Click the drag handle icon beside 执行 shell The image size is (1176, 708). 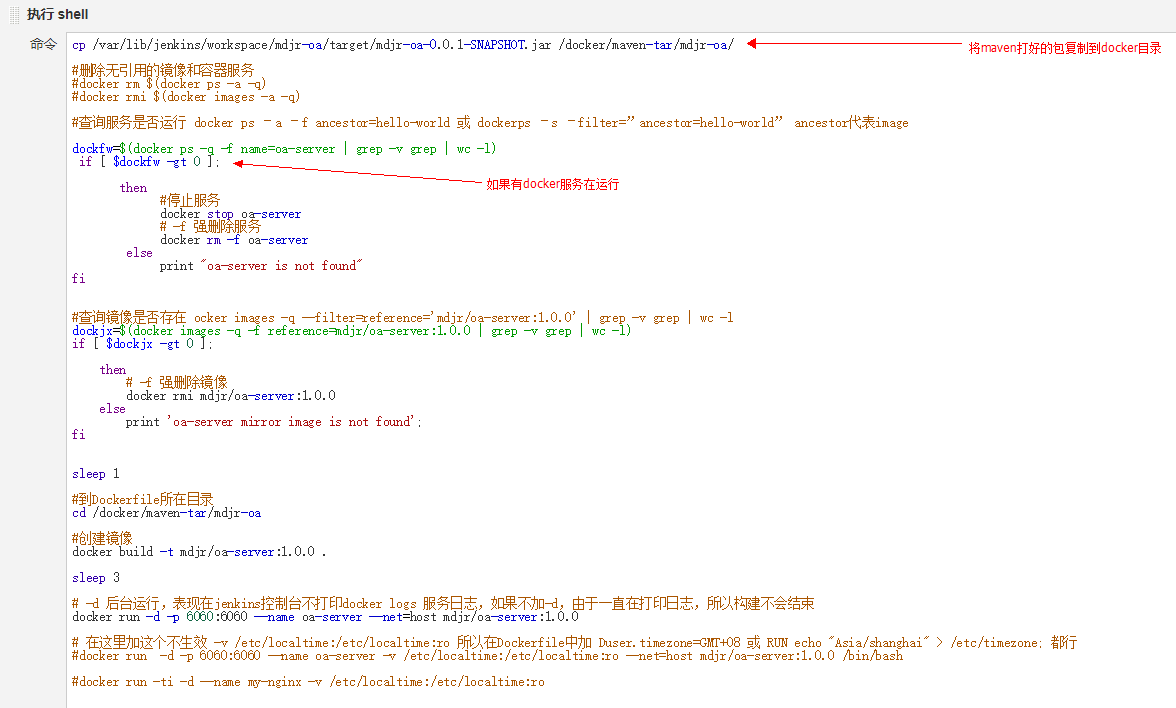point(12,14)
